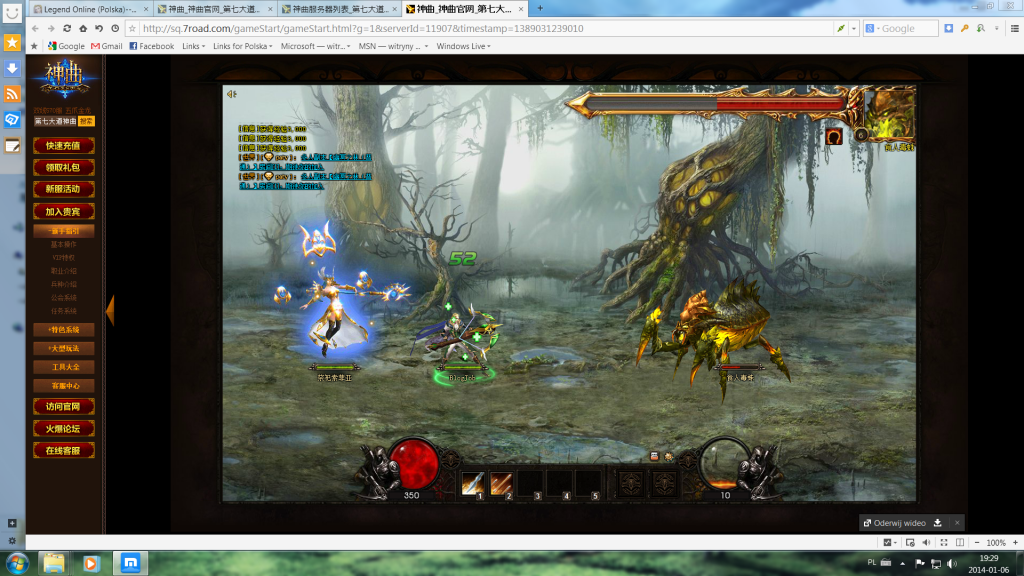This screenshot has height=576, width=1024.
Task: Expand the MSN bookmarks folder
Action: coord(393,46)
